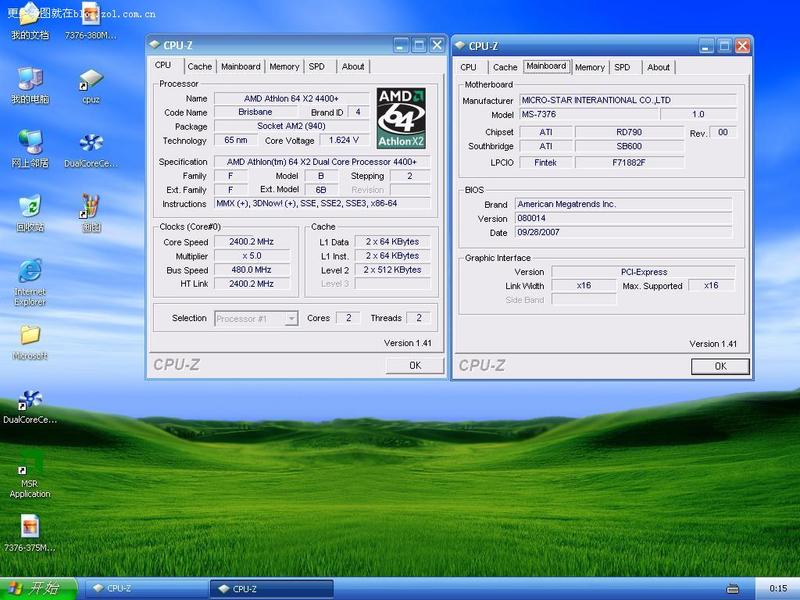Image resolution: width=800 pixels, height=600 pixels.
Task: Click BIOS Brand American Megatrends Inc.
Action: pos(623,204)
